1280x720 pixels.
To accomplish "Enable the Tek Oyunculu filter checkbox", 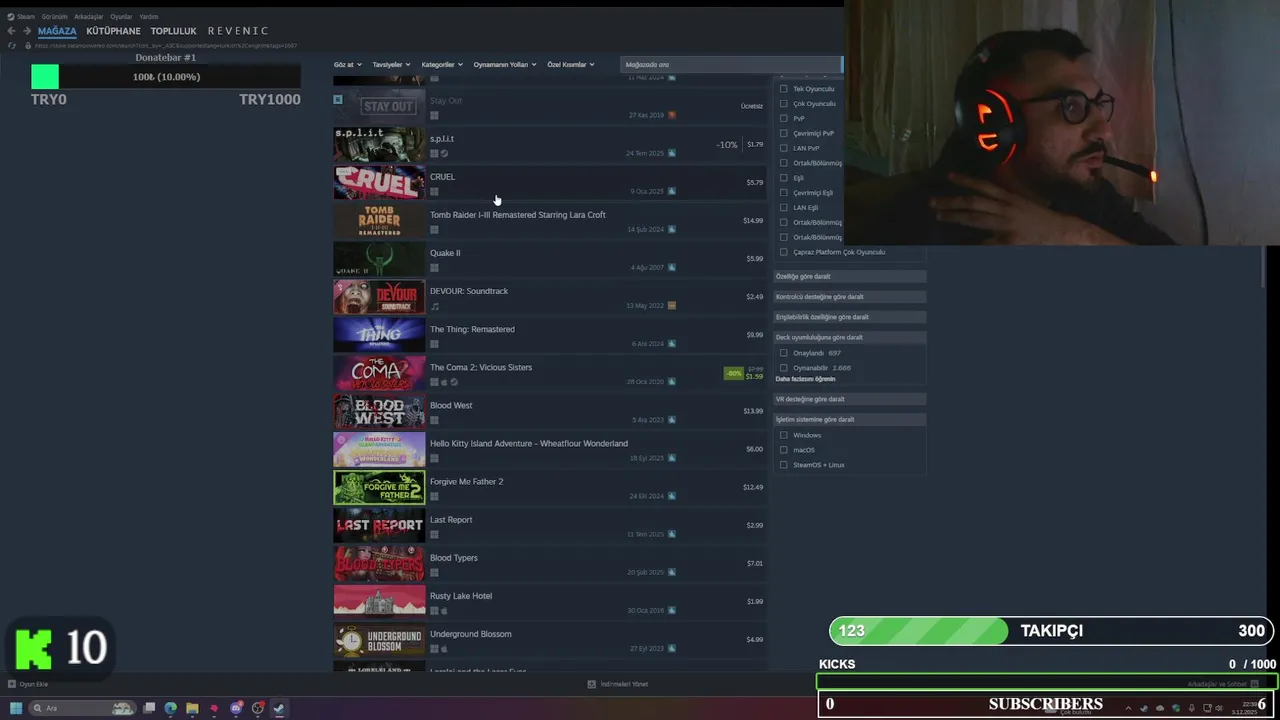I will coord(784,89).
